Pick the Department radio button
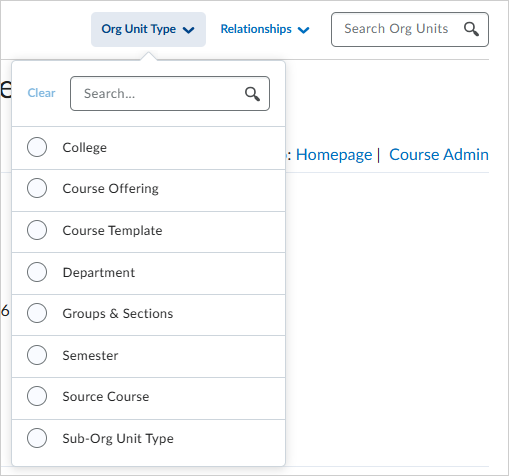The height and width of the screenshot is (476, 509). [37, 272]
